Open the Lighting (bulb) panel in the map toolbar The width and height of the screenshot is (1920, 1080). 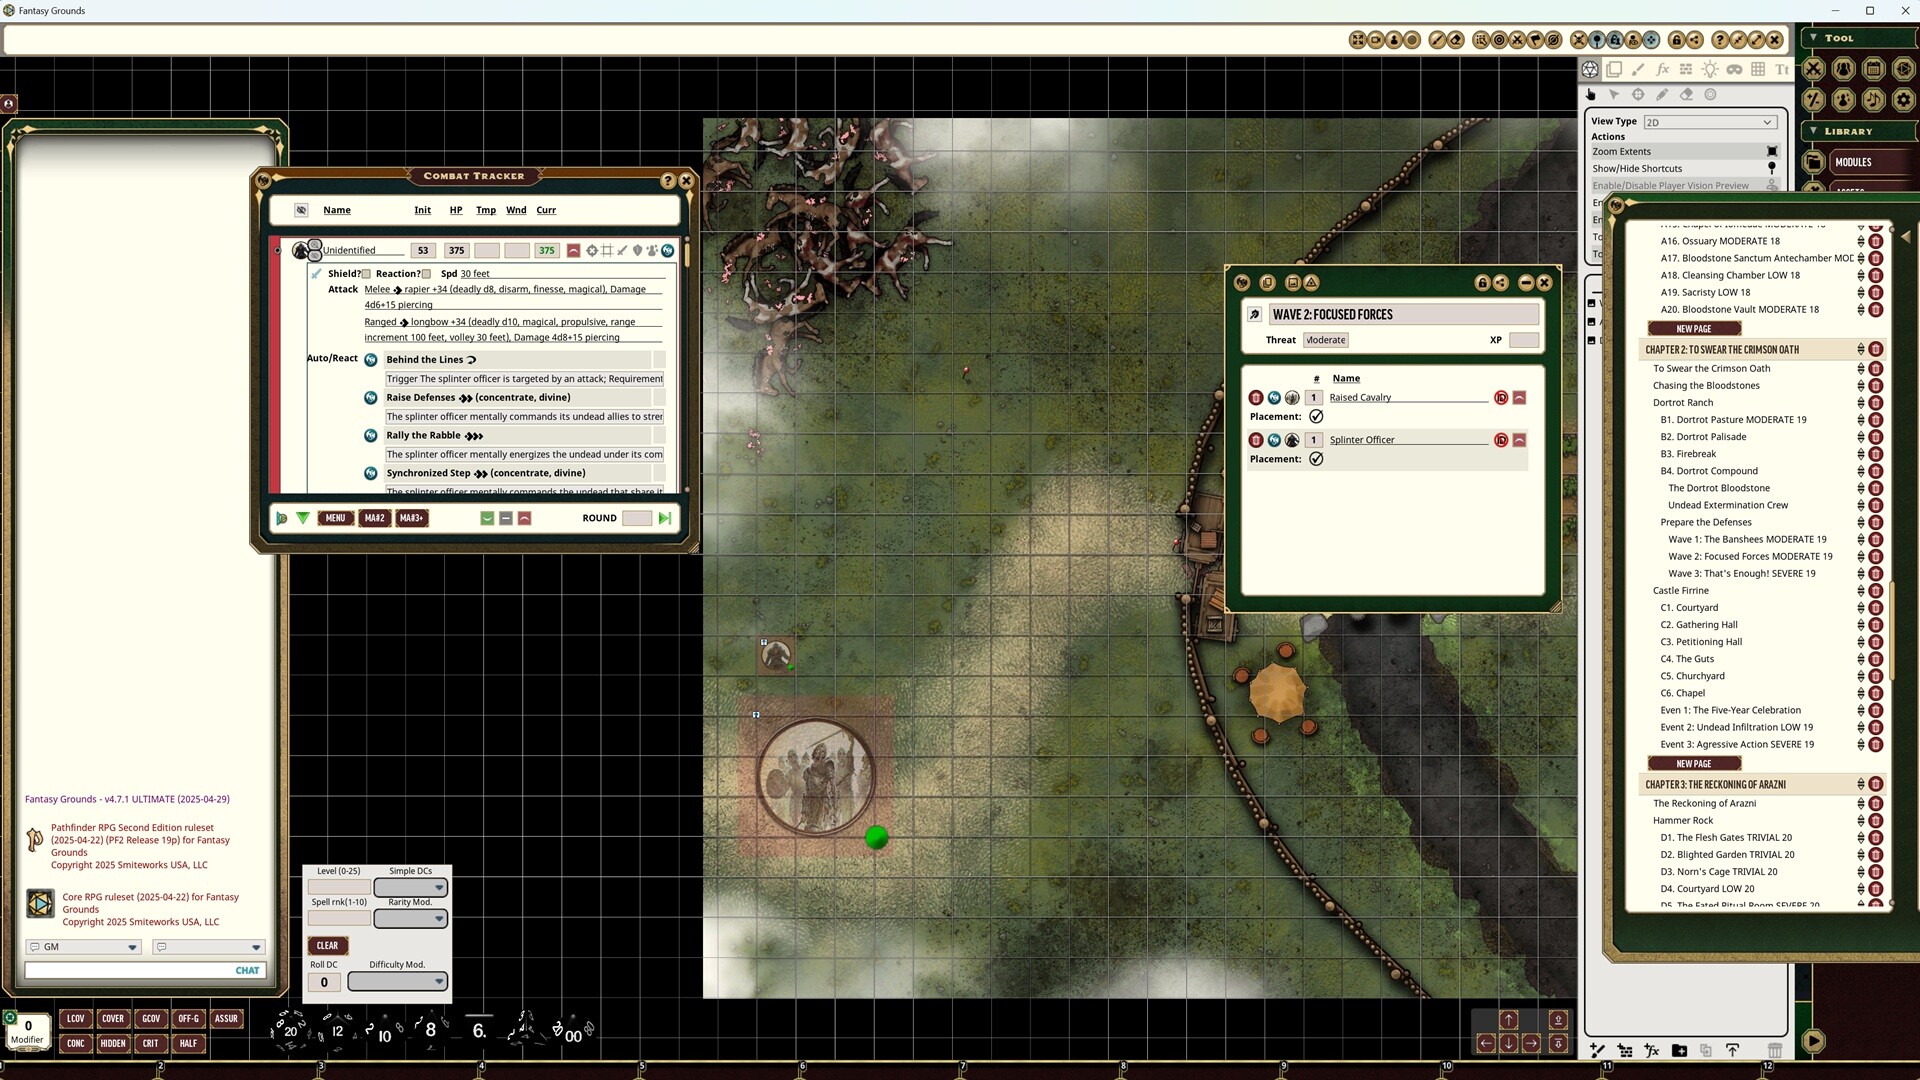(x=1711, y=69)
